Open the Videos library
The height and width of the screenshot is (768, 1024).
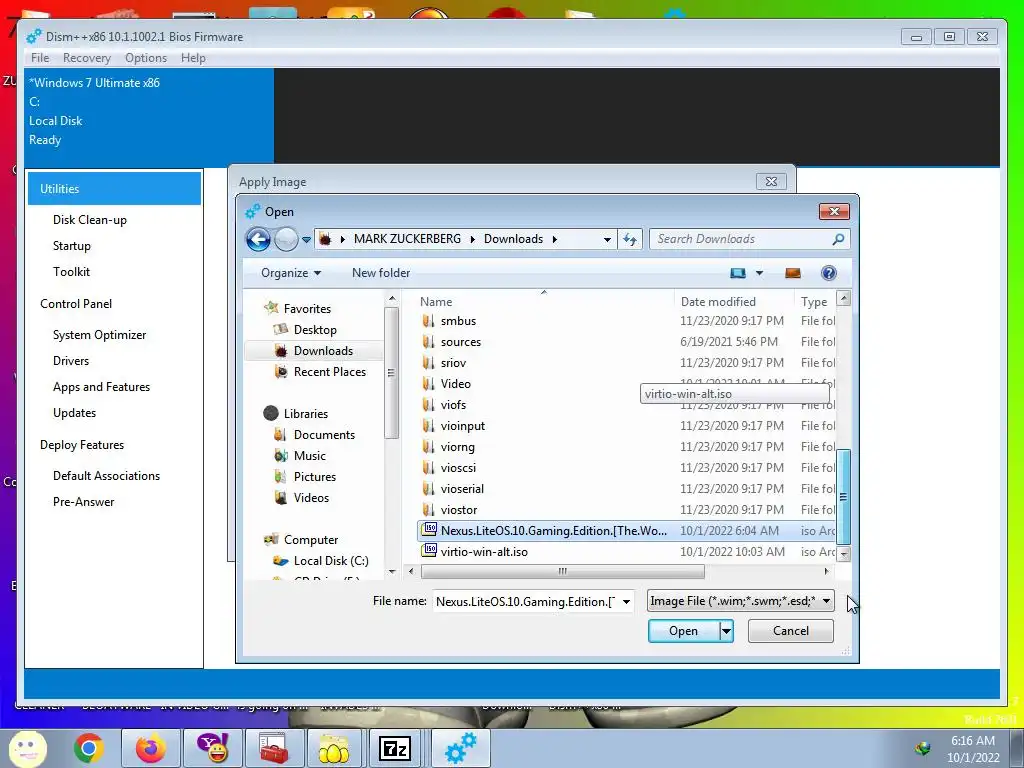[311, 498]
